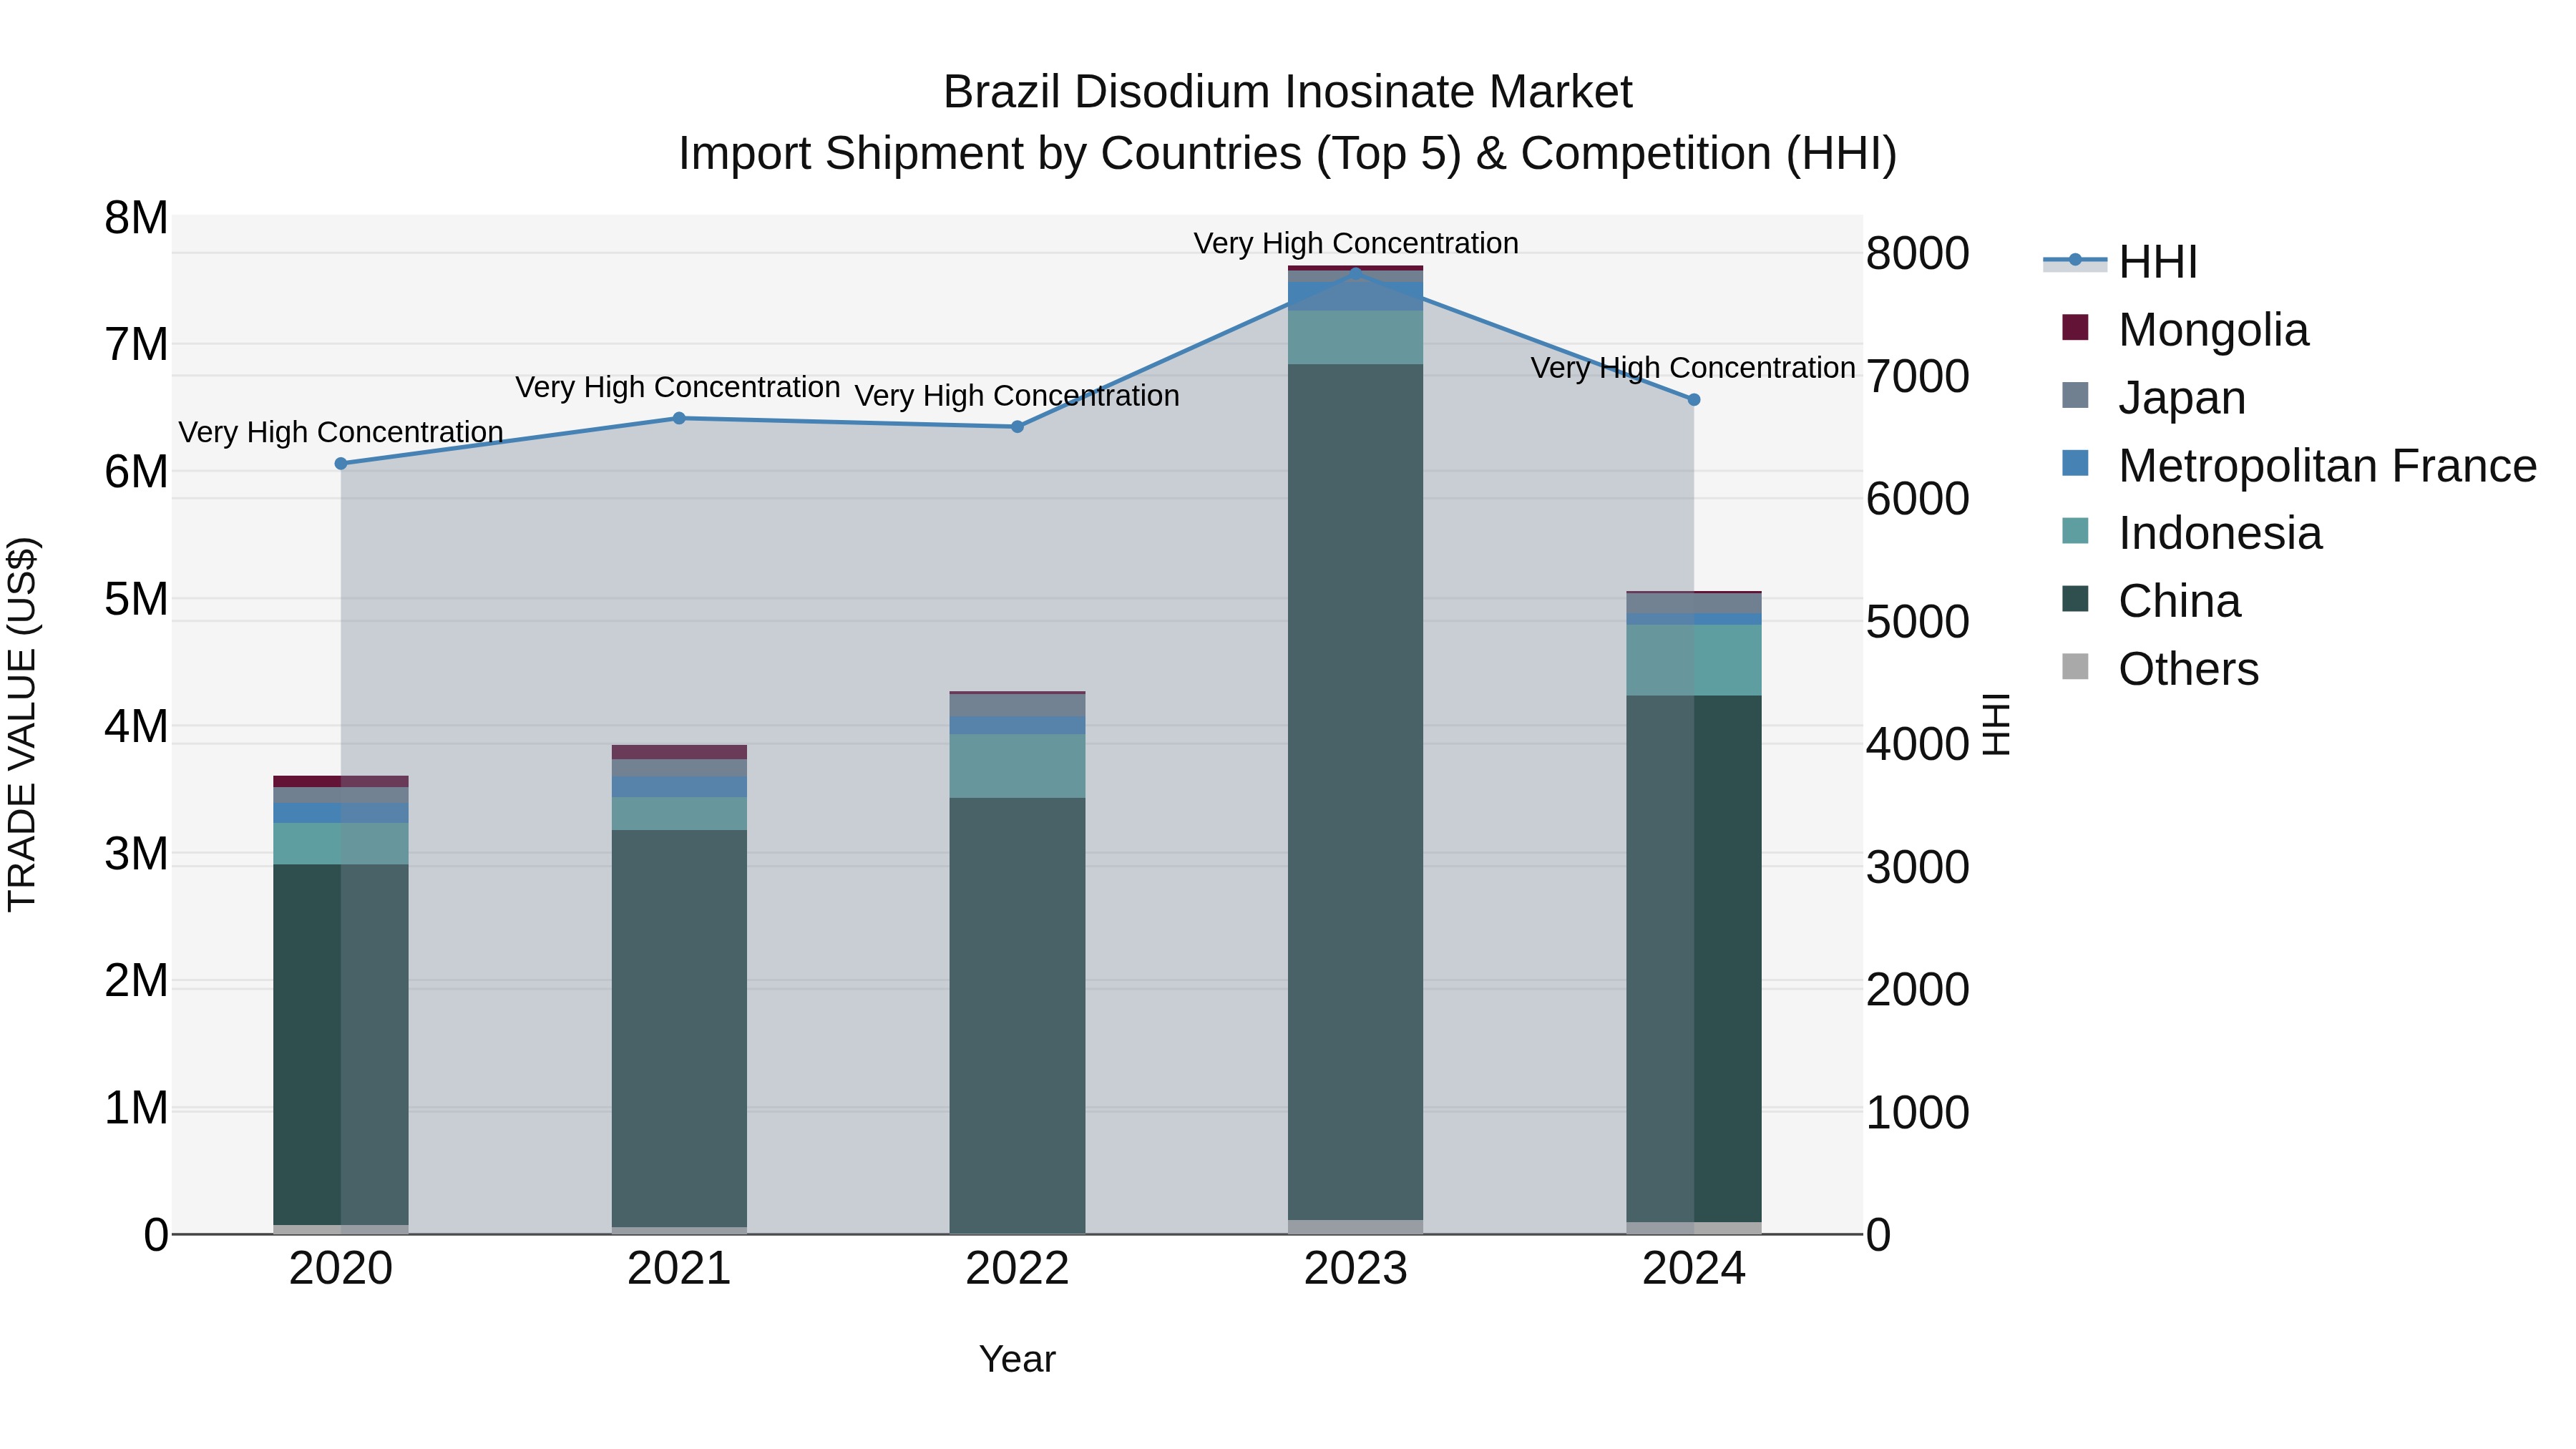Toggle the China legend label
Image resolution: width=2576 pixels, height=1449 pixels.
(2179, 601)
